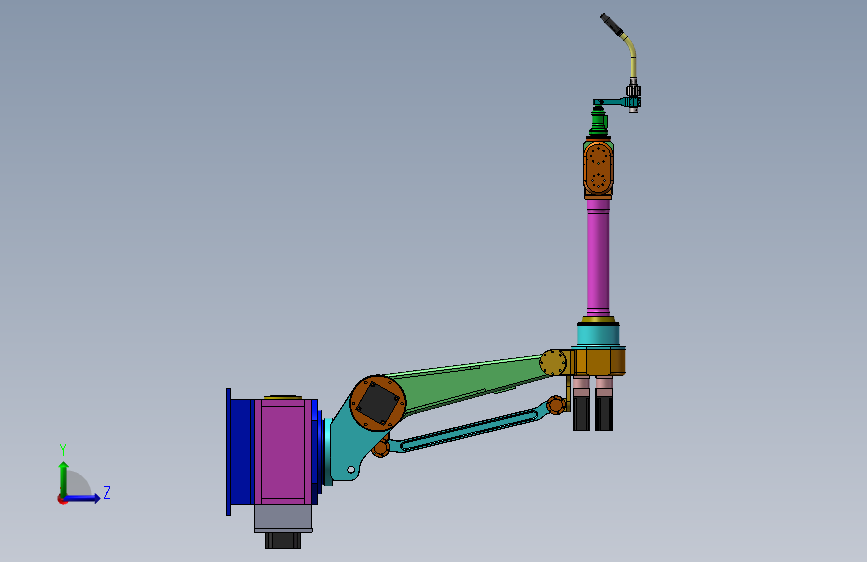This screenshot has height=562, width=867.
Task: Select the yellow disc at green arm end
Action: click(x=553, y=363)
